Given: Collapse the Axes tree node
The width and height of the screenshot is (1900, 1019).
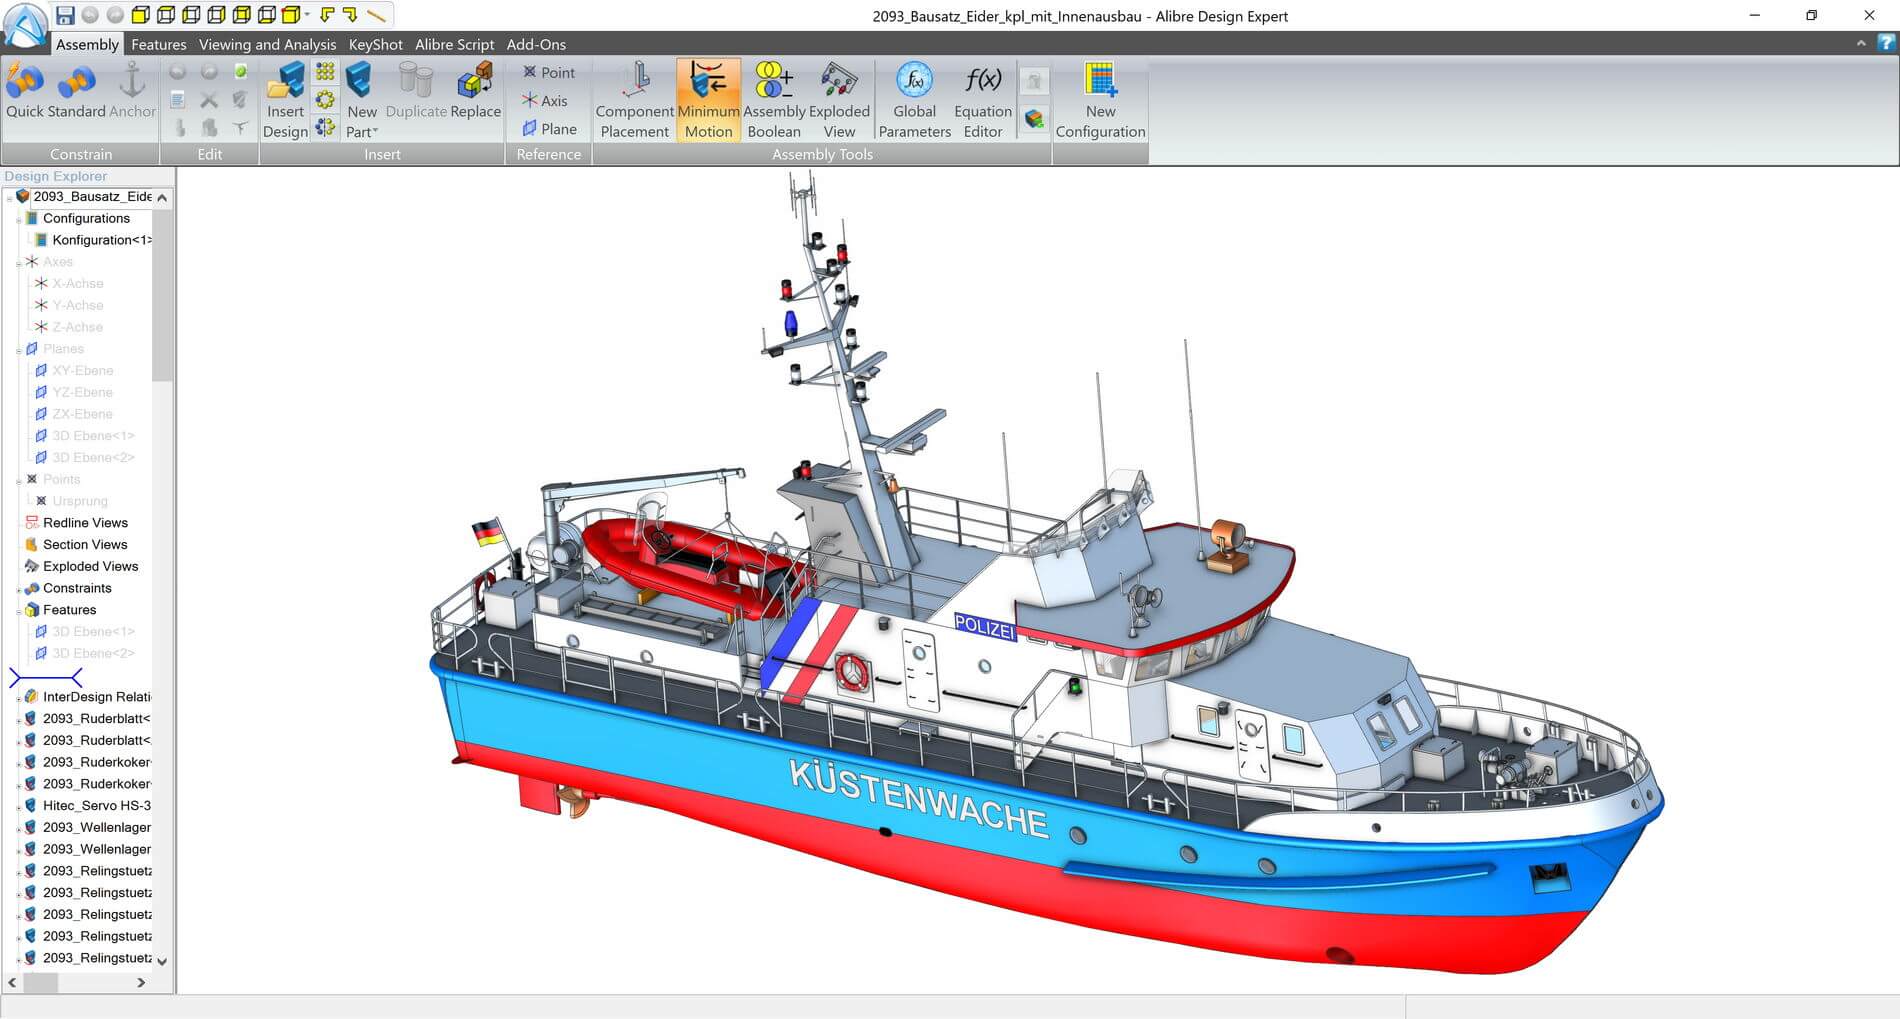Looking at the screenshot, I should click(19, 262).
